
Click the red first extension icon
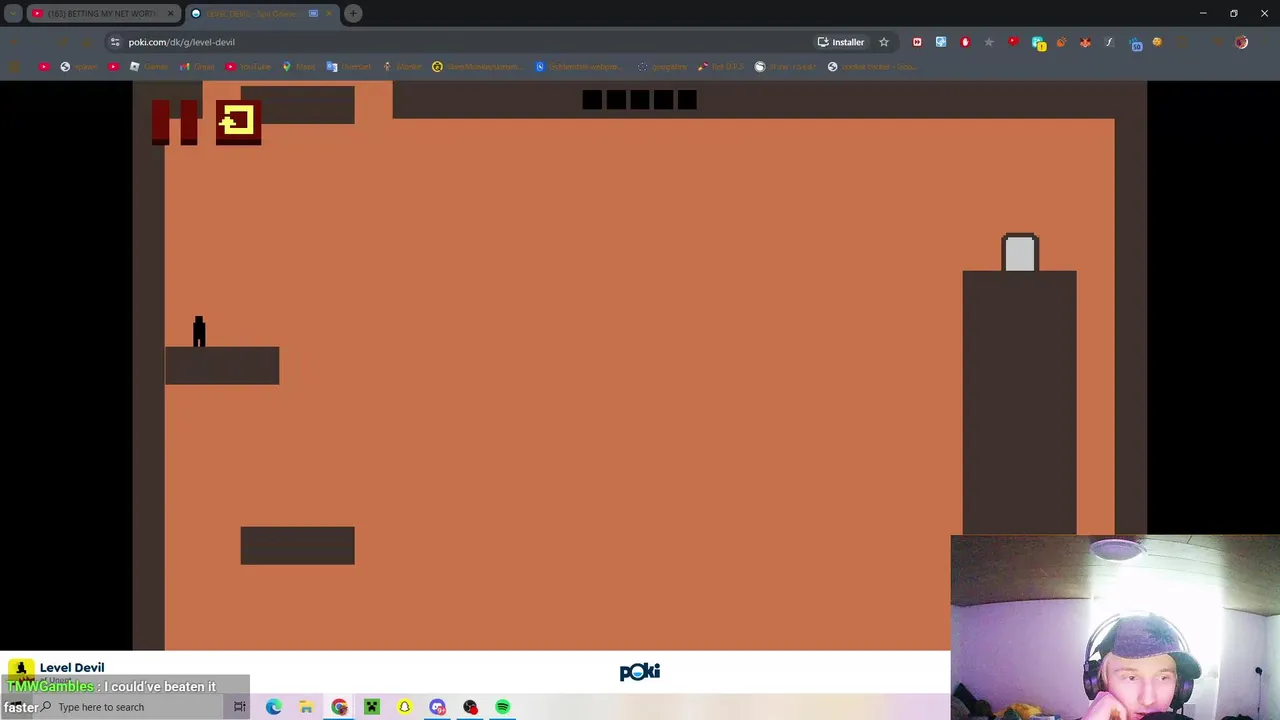[x=917, y=42]
